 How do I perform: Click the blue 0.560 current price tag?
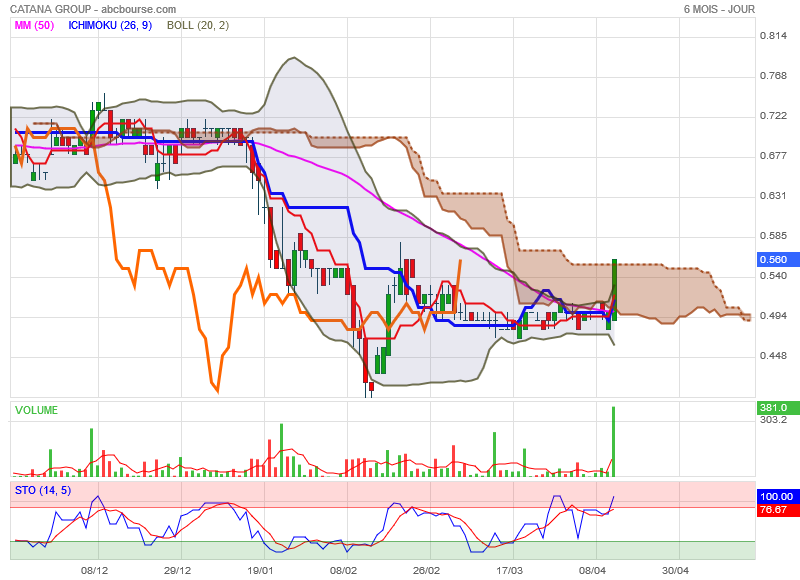(x=778, y=260)
